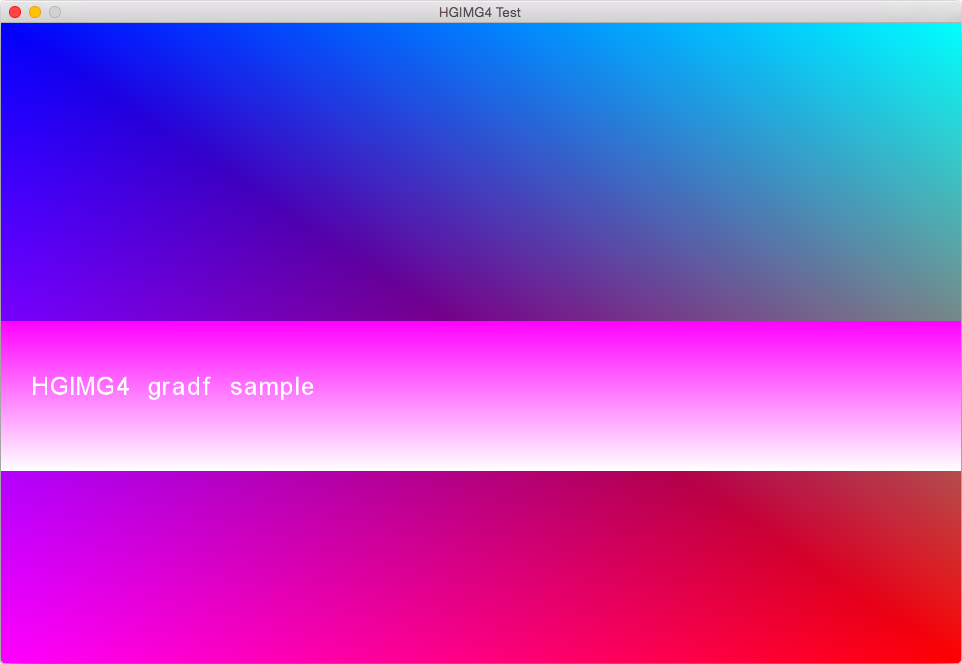Click the "HGIMG4 gradf sample" text
Viewport: 962px width, 664px height.
pyautogui.click(x=173, y=387)
